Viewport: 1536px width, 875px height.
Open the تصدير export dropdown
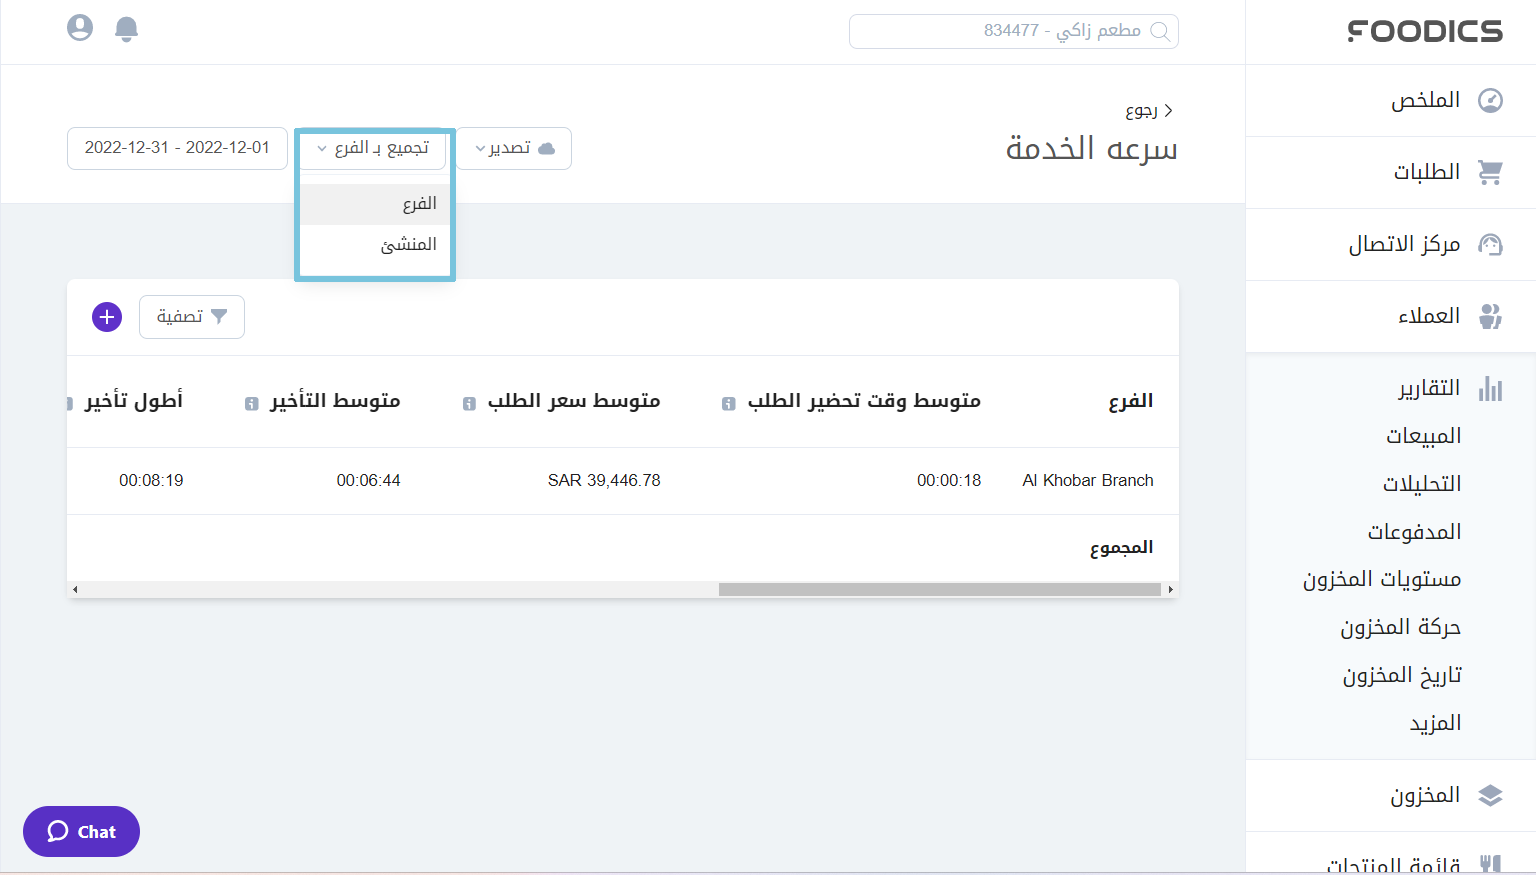click(x=513, y=148)
